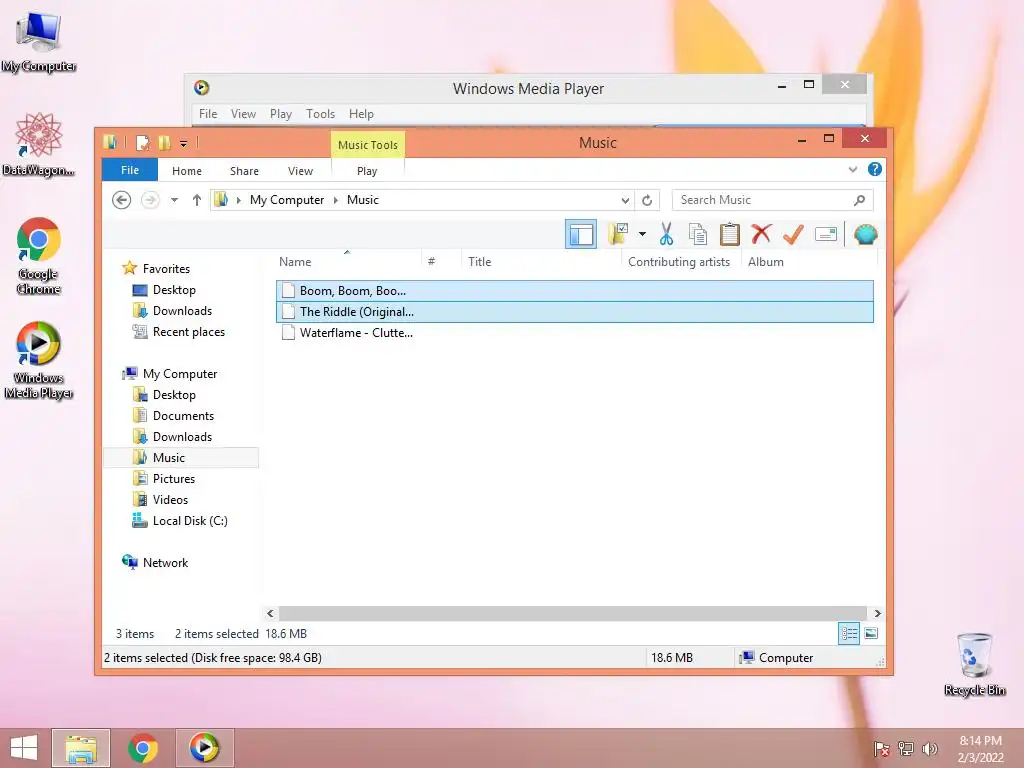Screen dimensions: 1024x768
Task: Open Recent places in navigation pane
Action: click(189, 332)
